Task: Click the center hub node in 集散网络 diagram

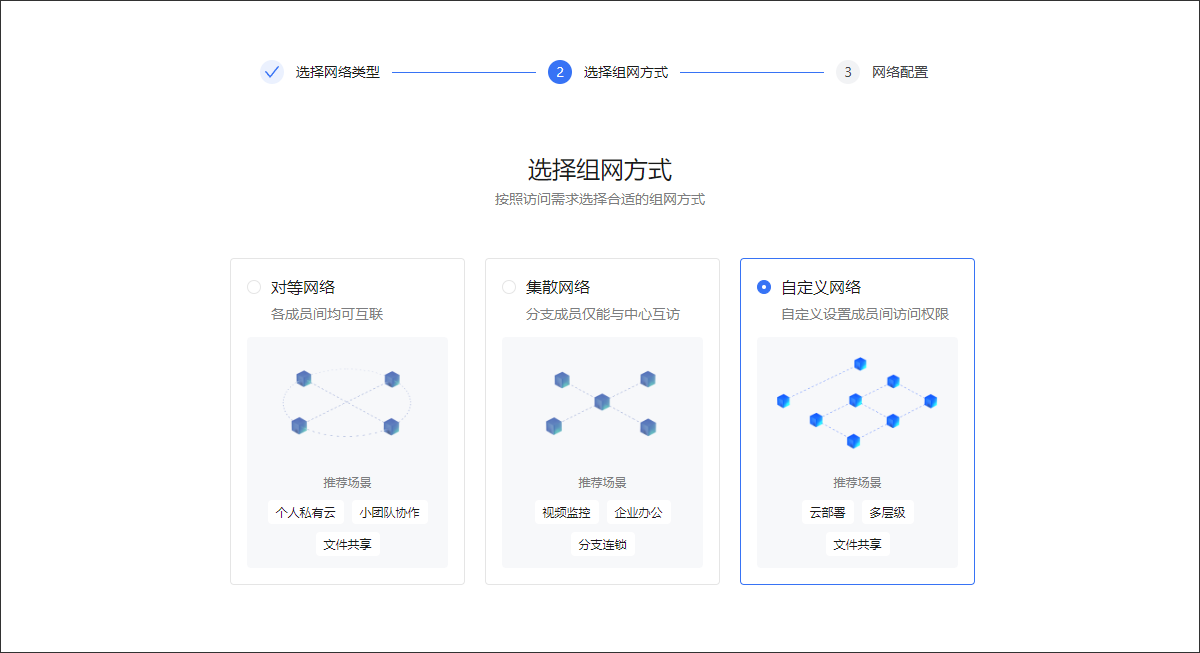Action: [602, 402]
